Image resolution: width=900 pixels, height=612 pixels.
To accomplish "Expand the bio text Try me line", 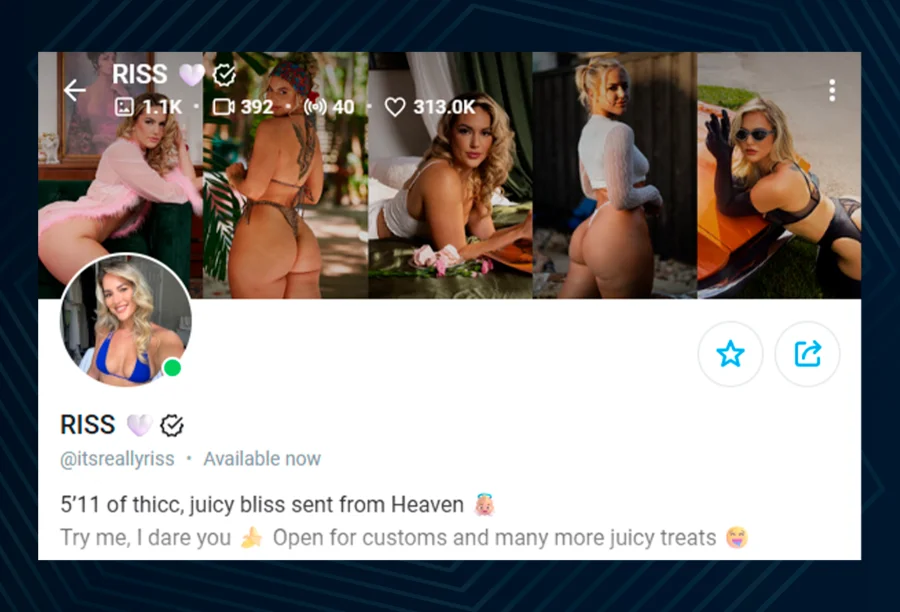I will pyautogui.click(x=404, y=538).
